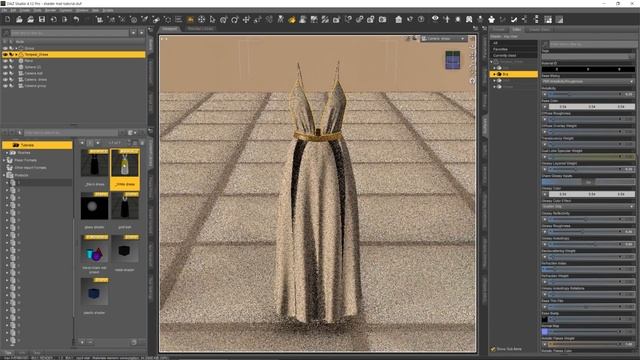Expand the highlighted surface in Surfaces tree
Image resolution: width=640 pixels, height=360 pixels.
click(494, 74)
